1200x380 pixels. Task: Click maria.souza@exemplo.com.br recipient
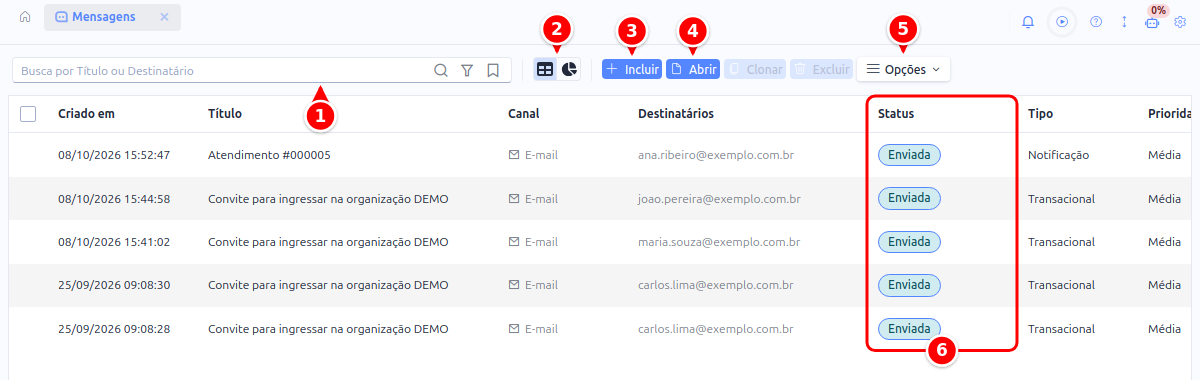(x=718, y=242)
